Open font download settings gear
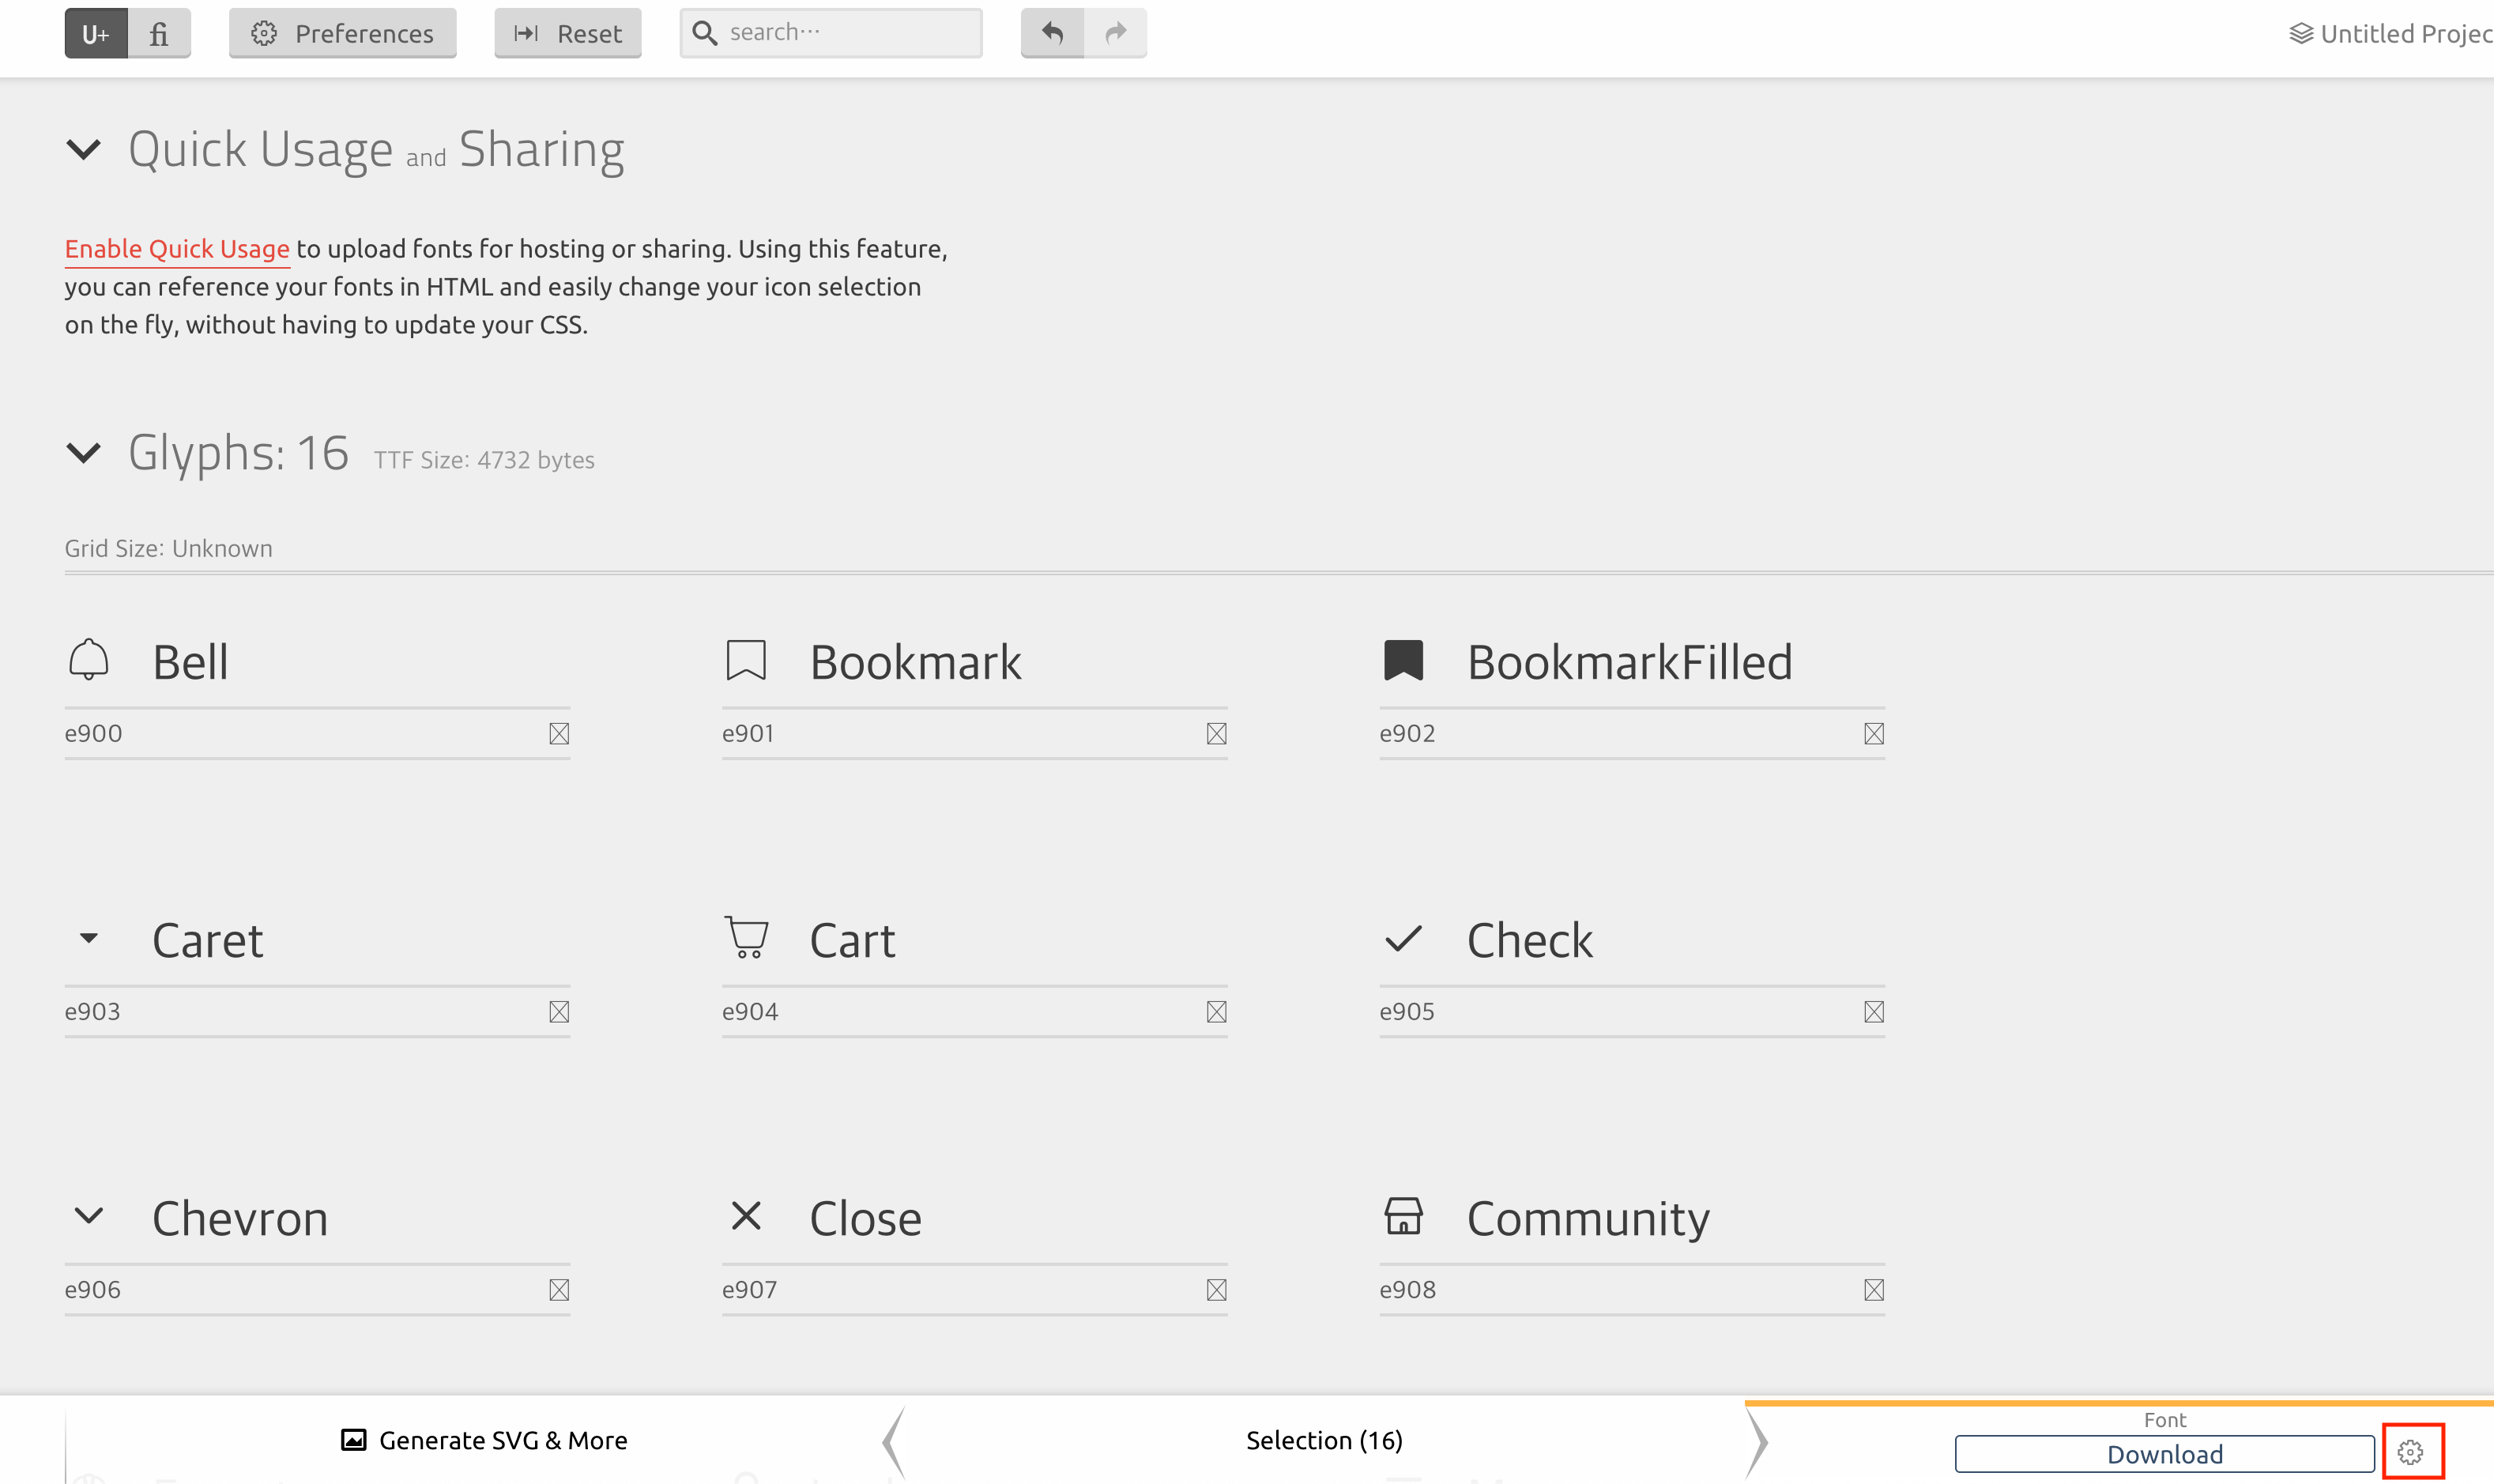The width and height of the screenshot is (2494, 1484). coord(2411,1452)
